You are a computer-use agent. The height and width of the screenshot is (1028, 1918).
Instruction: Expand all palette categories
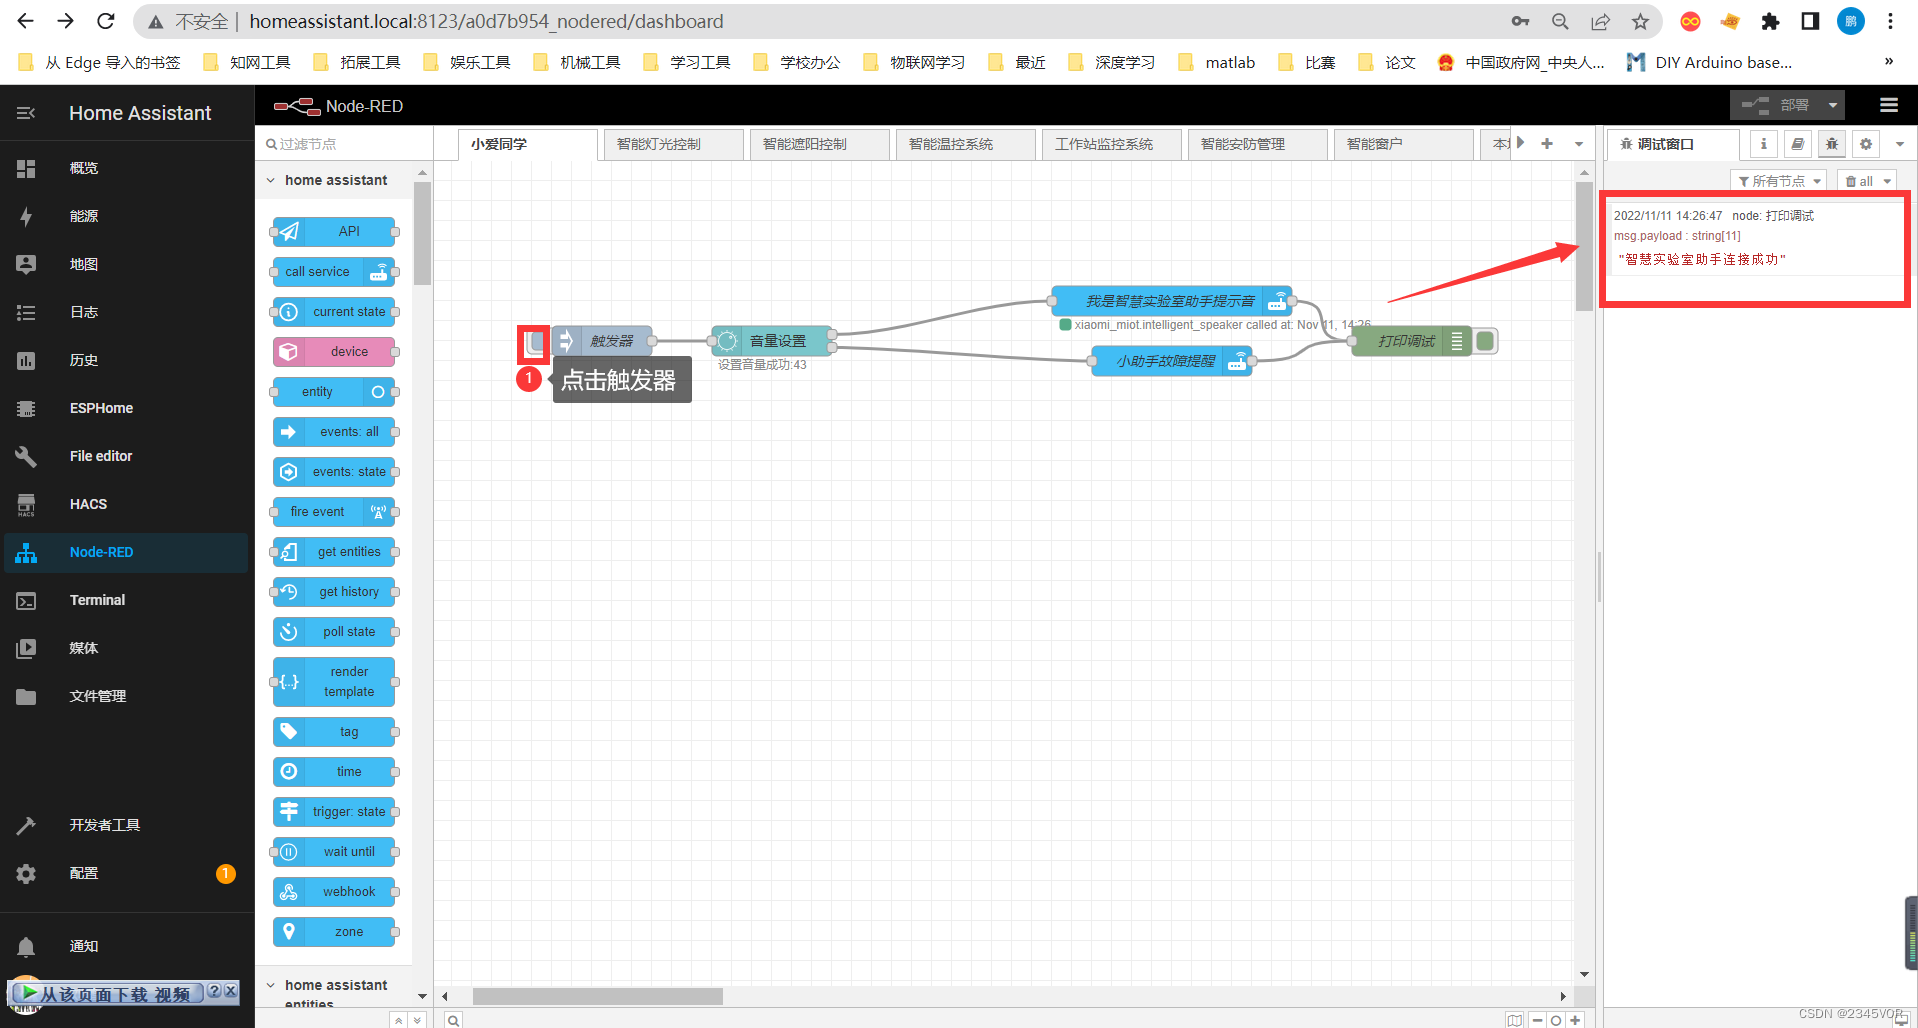pyautogui.click(x=417, y=1020)
